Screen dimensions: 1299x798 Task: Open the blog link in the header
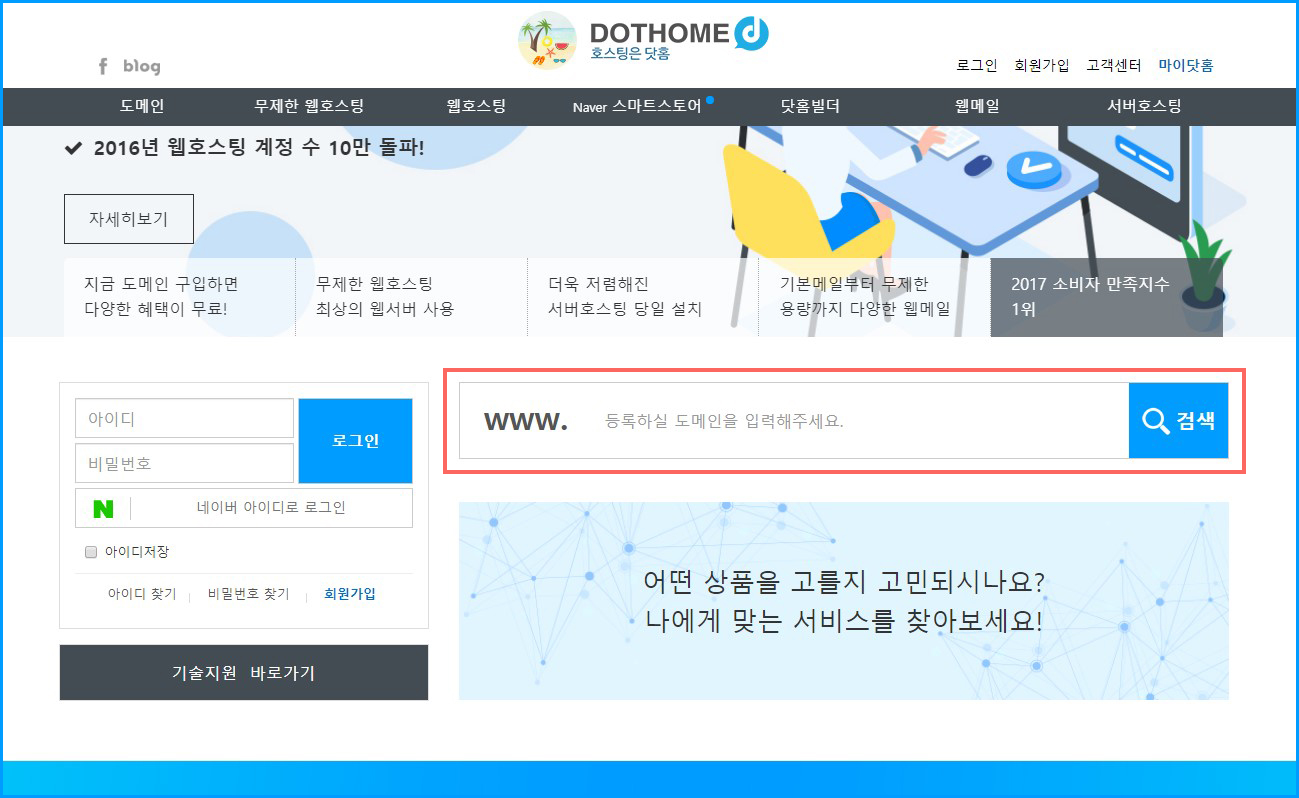click(142, 66)
